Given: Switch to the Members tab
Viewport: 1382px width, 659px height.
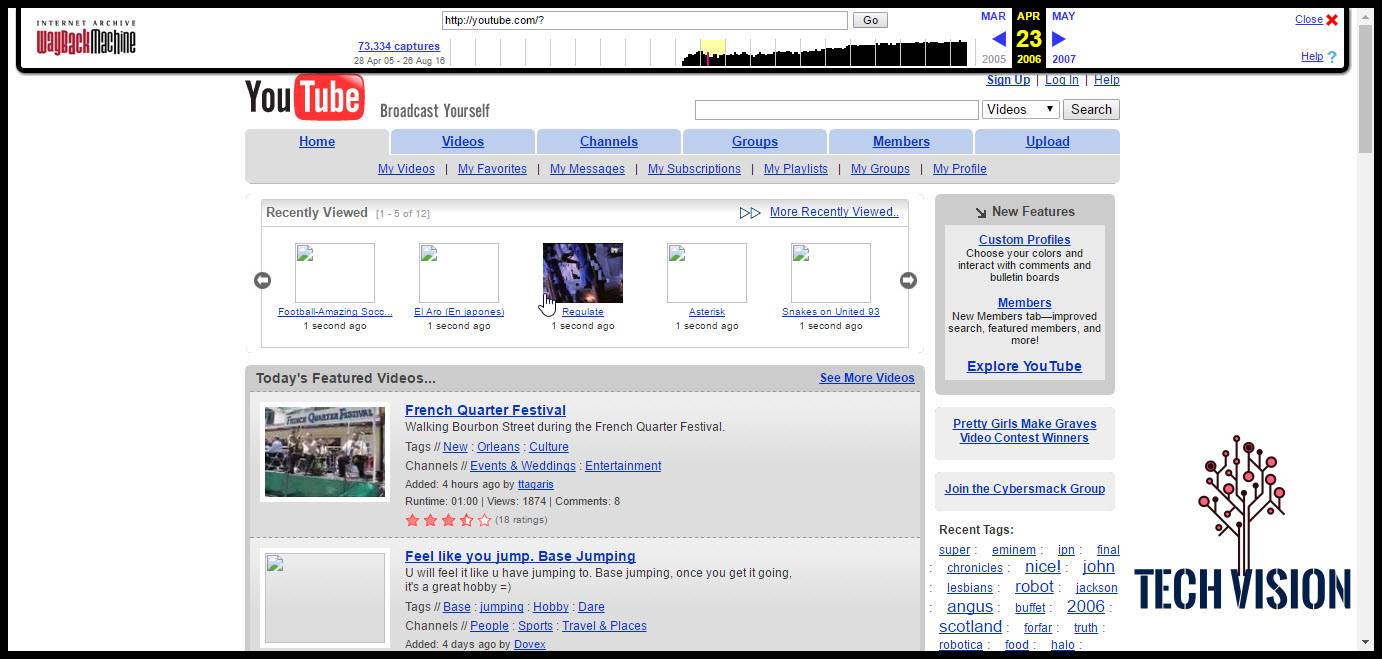Looking at the screenshot, I should (x=901, y=142).
